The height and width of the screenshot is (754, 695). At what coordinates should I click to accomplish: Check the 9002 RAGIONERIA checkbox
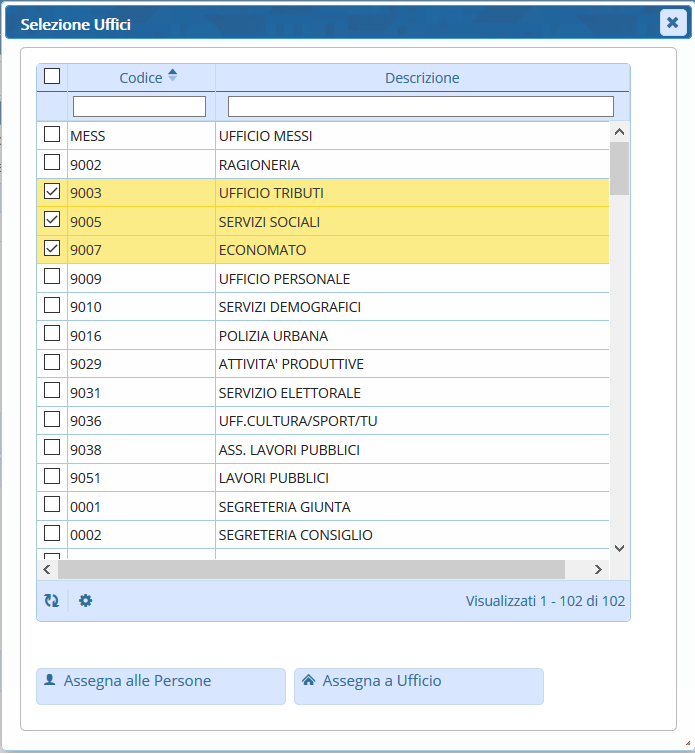[x=52, y=163]
